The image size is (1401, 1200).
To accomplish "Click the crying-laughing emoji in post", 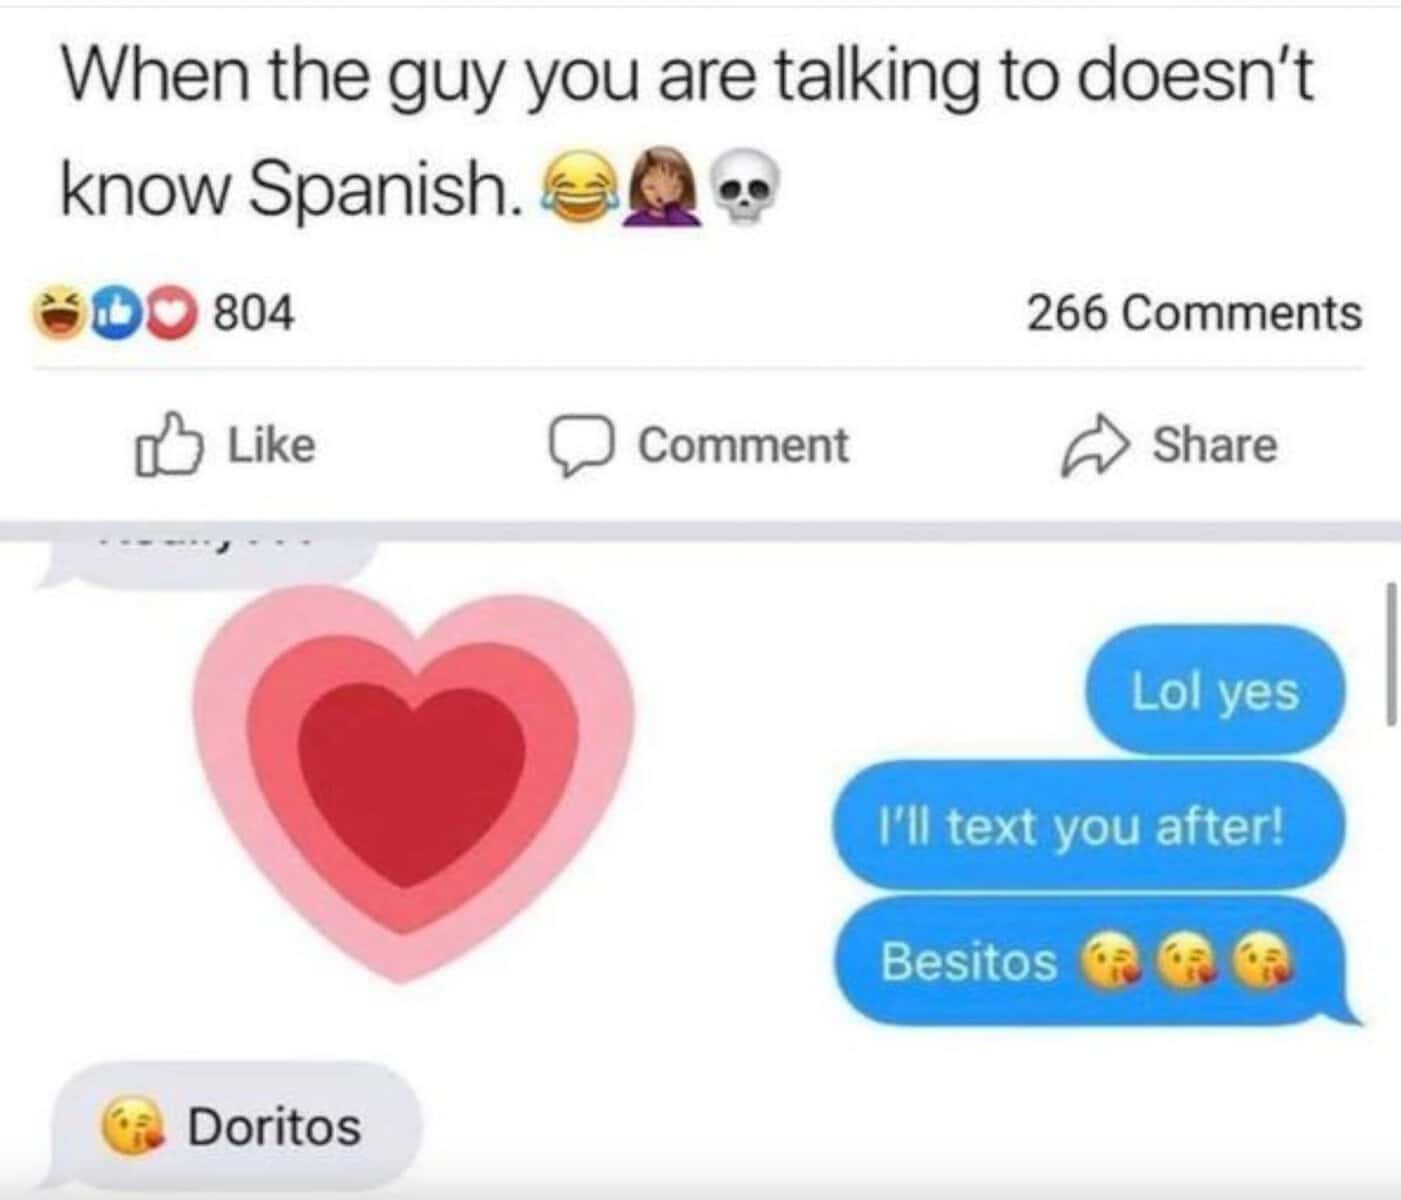I will point(578,188).
